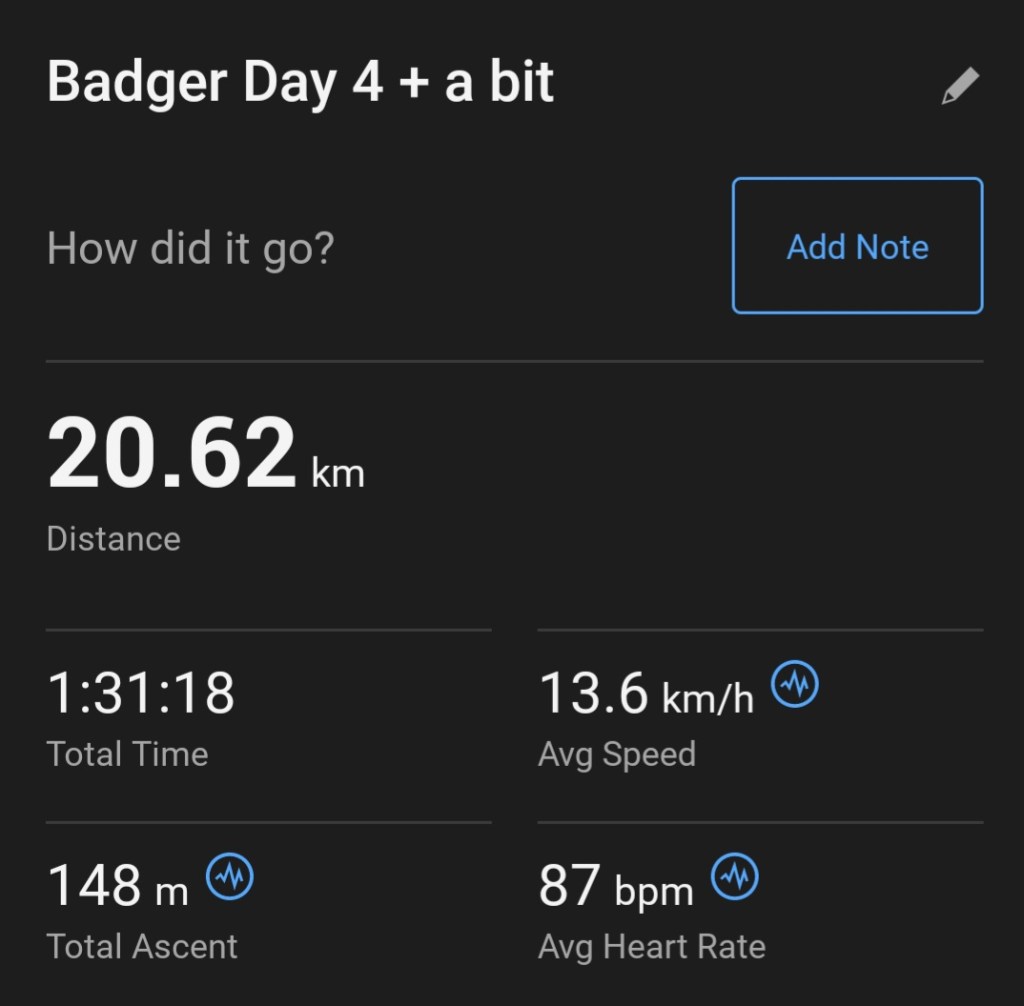
Task: Open the chart icon beside Avg Heart Rate
Action: pyautogui.click(x=735, y=878)
